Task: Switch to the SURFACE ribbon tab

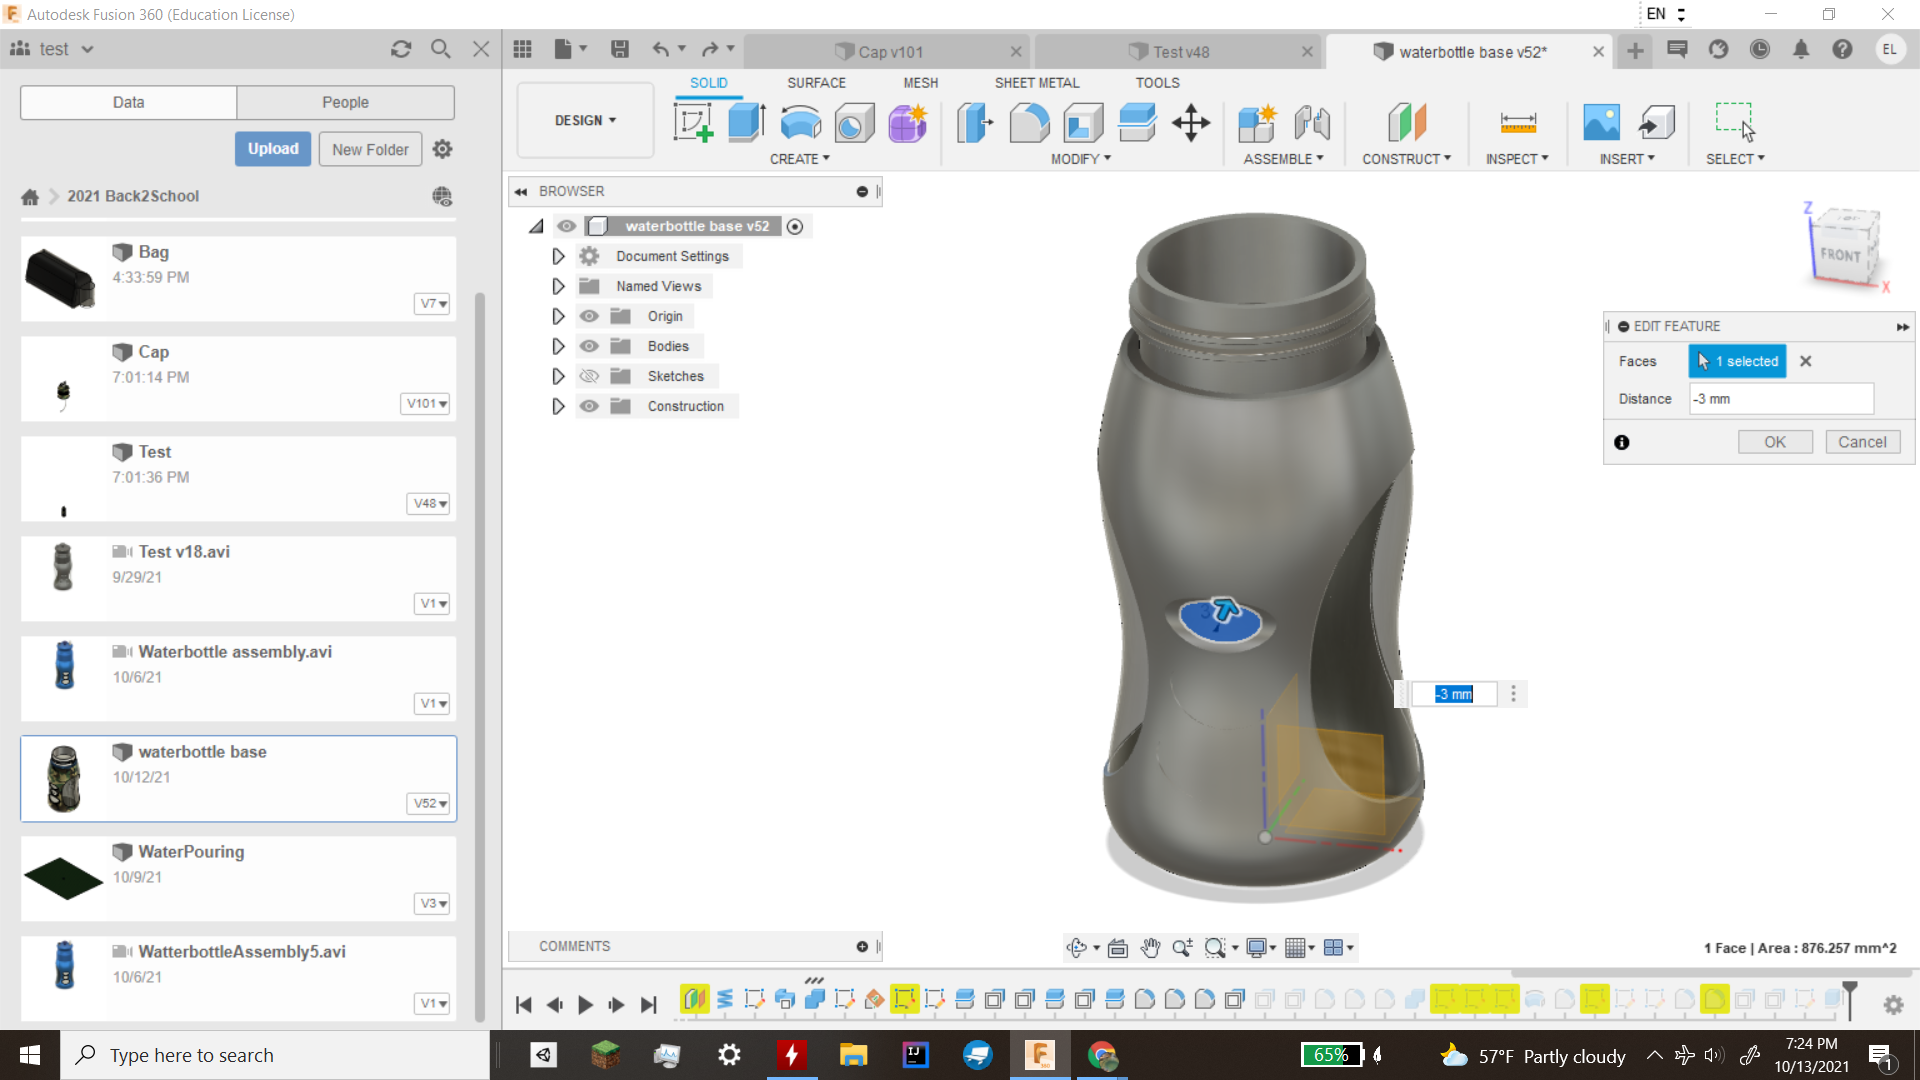Action: (816, 83)
